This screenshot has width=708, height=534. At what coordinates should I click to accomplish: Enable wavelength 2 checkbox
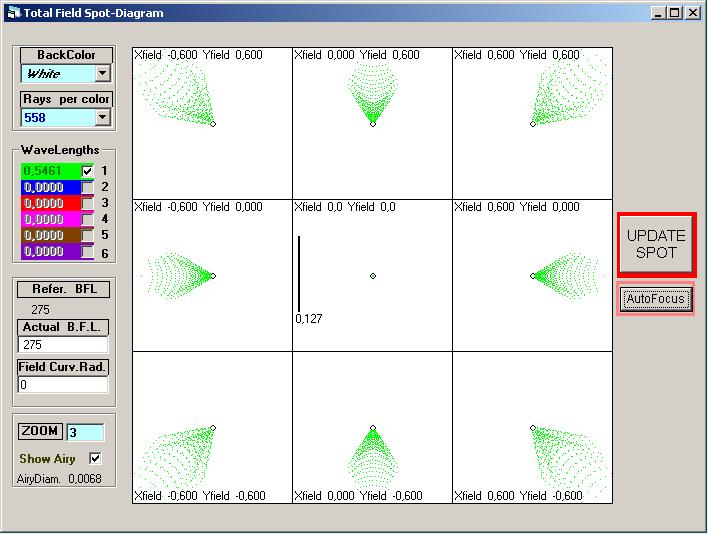click(x=87, y=187)
